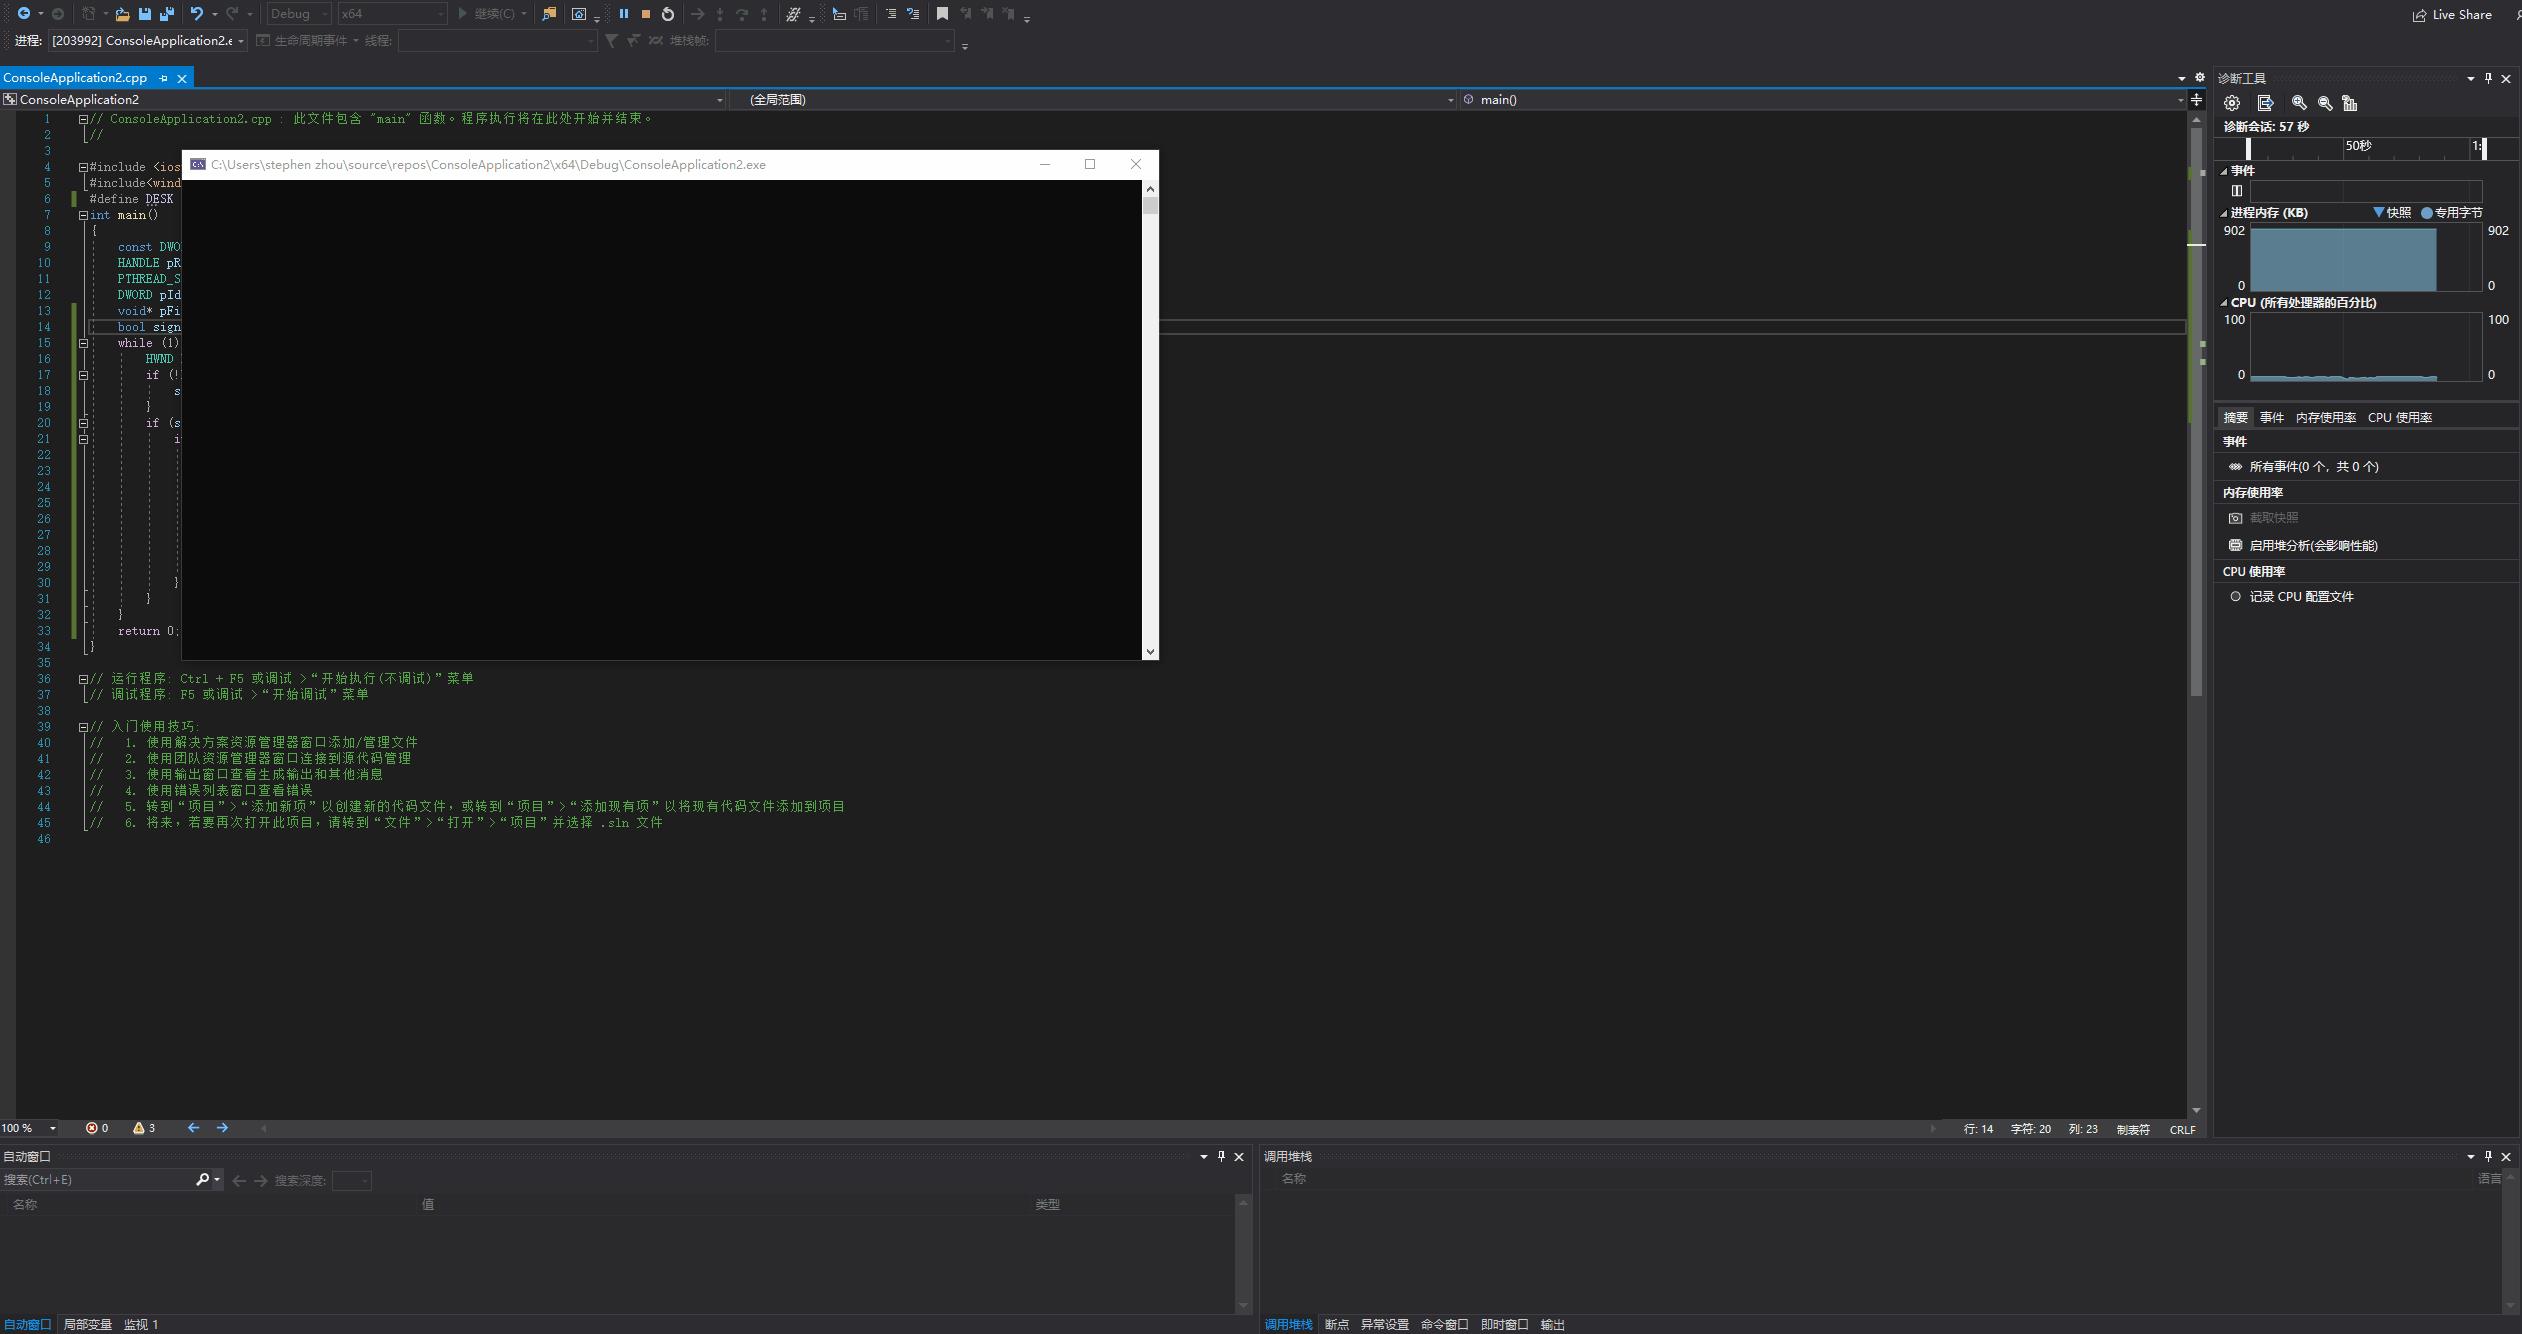2522x1334 pixels.
Task: Open the process selection dropdown
Action: (148, 41)
